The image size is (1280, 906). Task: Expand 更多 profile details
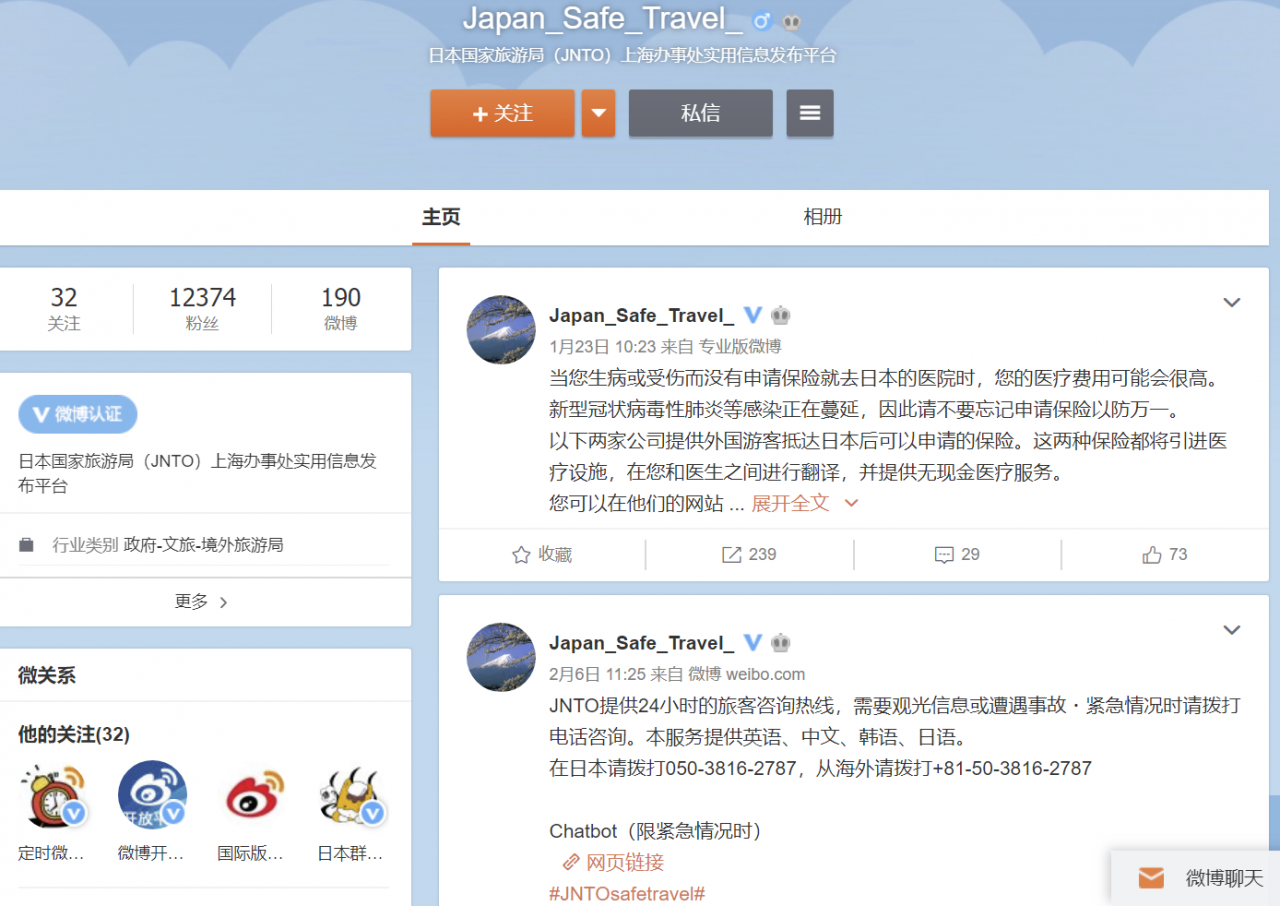[x=201, y=602]
